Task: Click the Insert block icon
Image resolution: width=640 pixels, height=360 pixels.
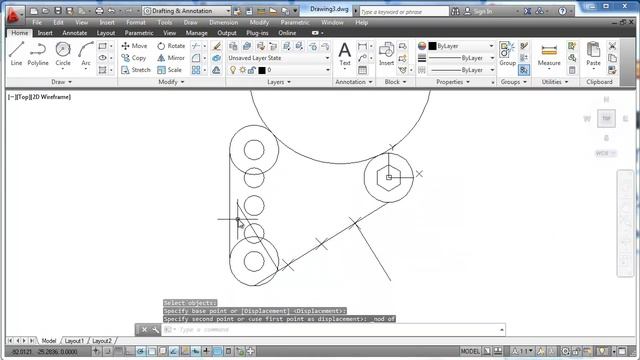Action: point(386,53)
